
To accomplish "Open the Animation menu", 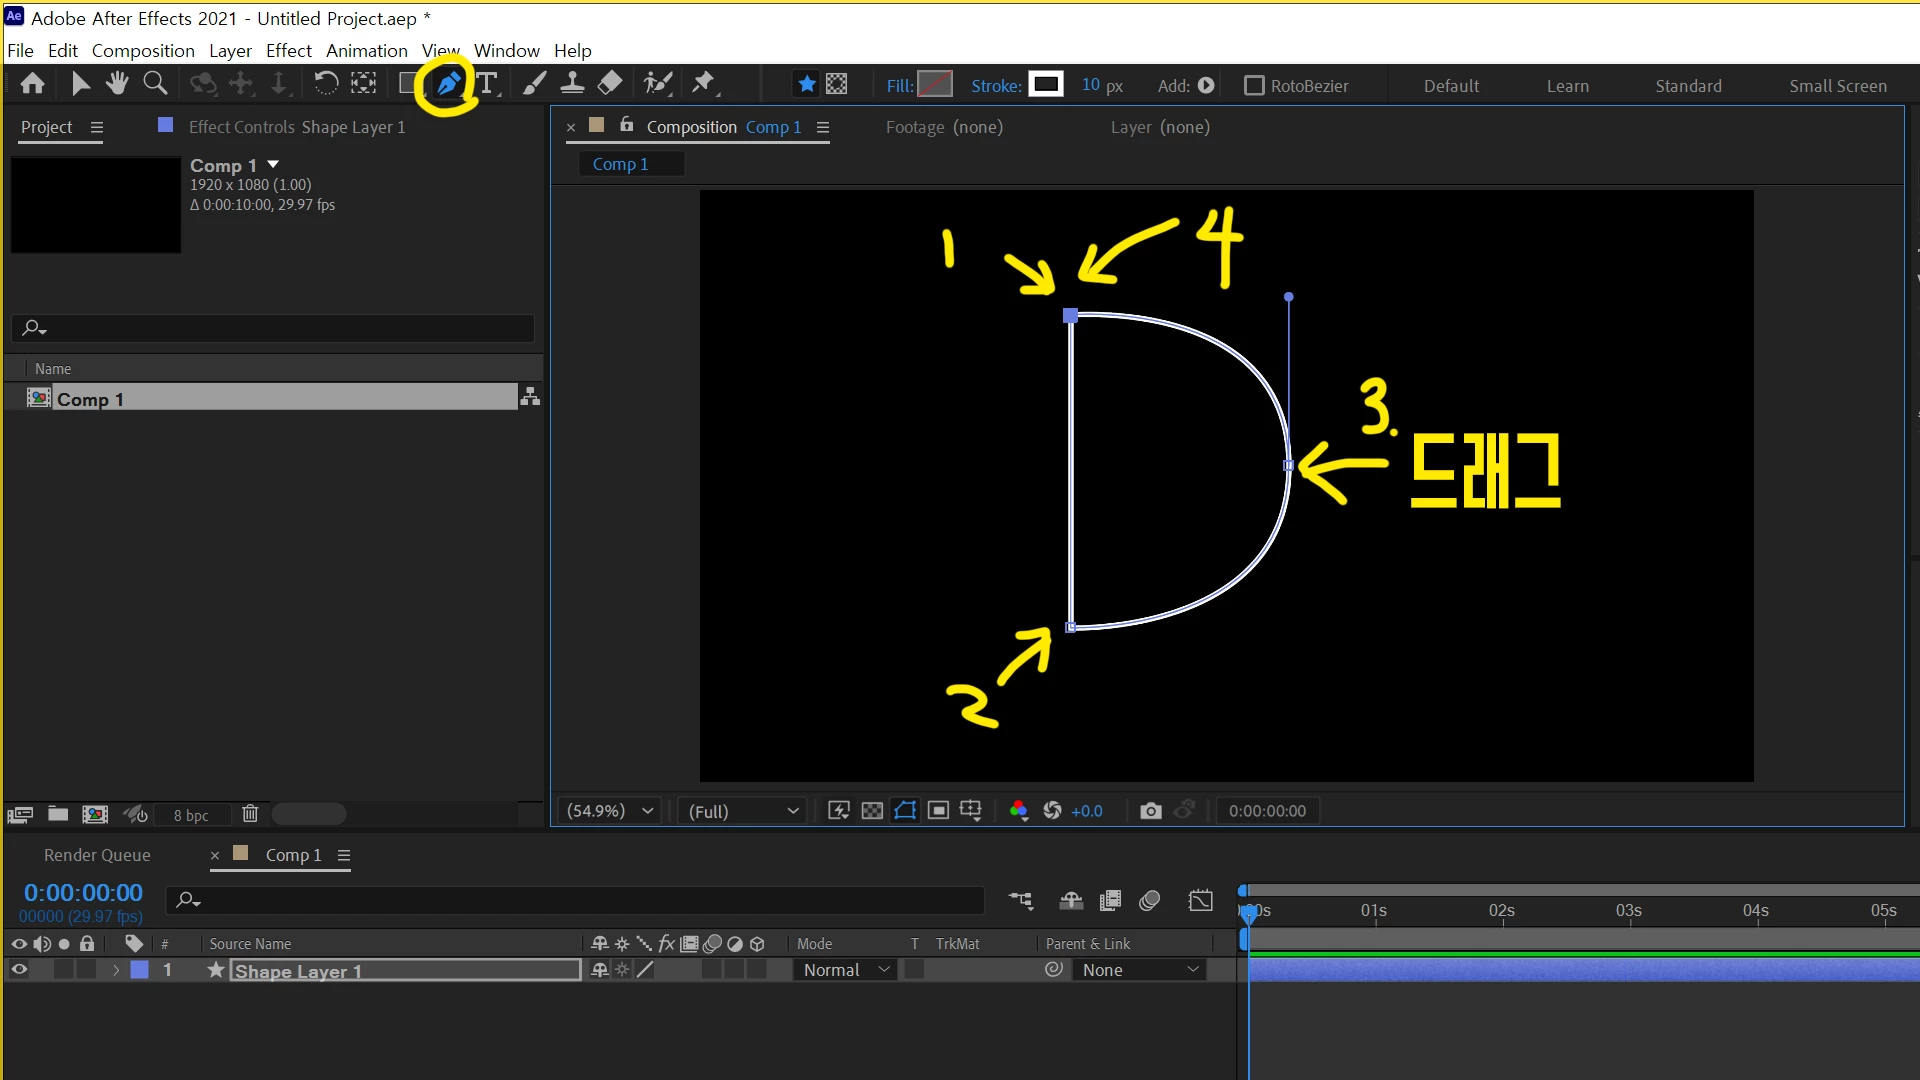I will pyautogui.click(x=366, y=50).
